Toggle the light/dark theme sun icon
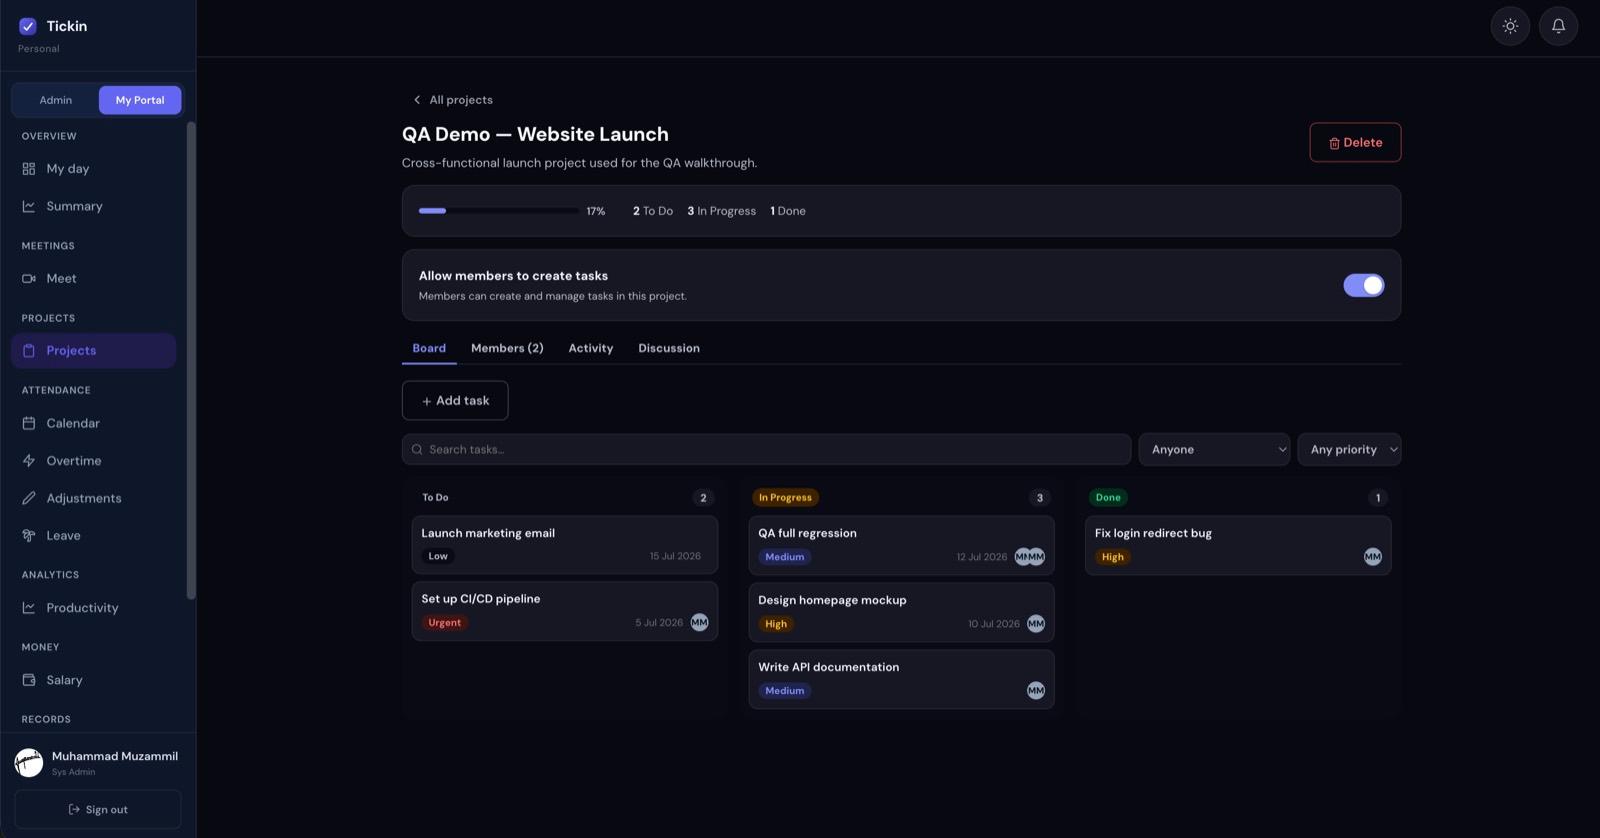This screenshot has height=838, width=1600. tap(1510, 26)
